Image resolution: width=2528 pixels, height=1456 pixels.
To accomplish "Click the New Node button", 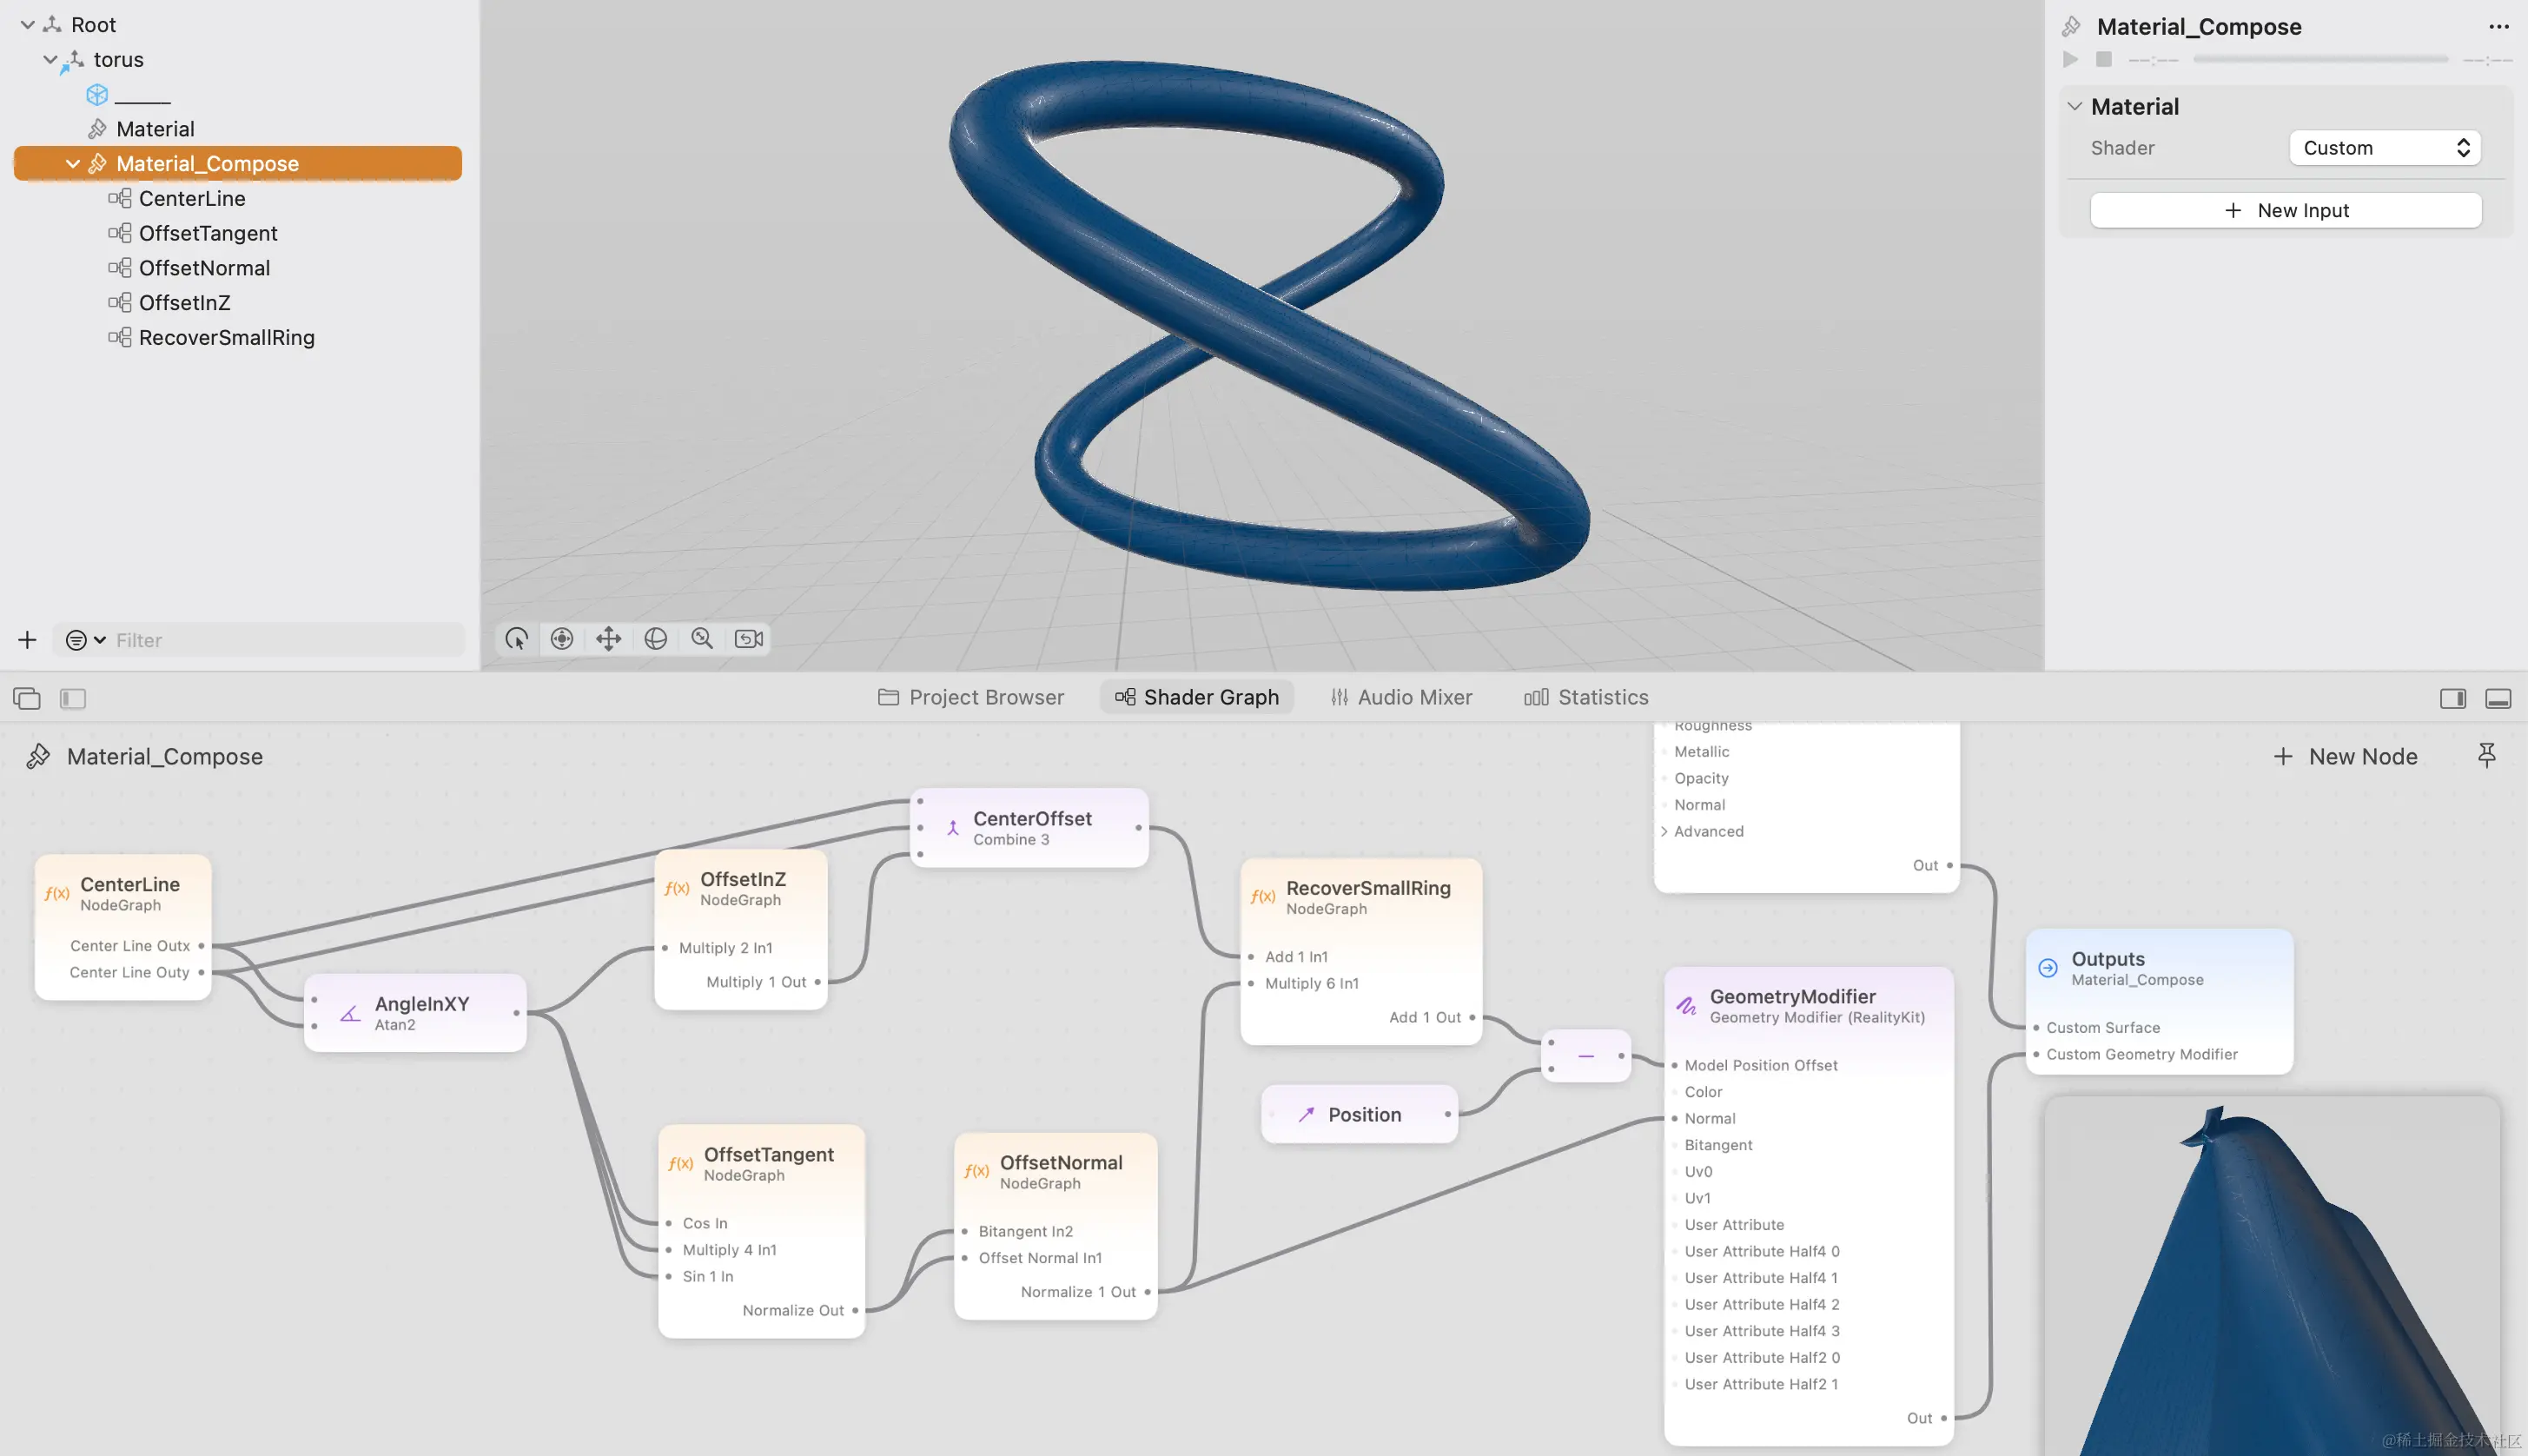I will [2345, 757].
